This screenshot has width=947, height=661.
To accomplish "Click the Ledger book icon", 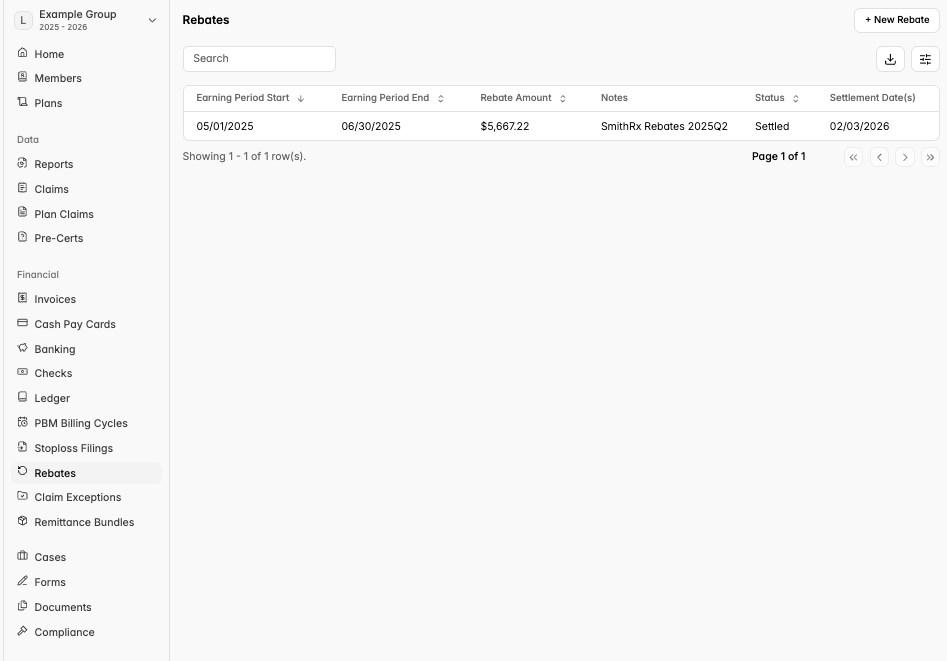I will click(x=22, y=397).
